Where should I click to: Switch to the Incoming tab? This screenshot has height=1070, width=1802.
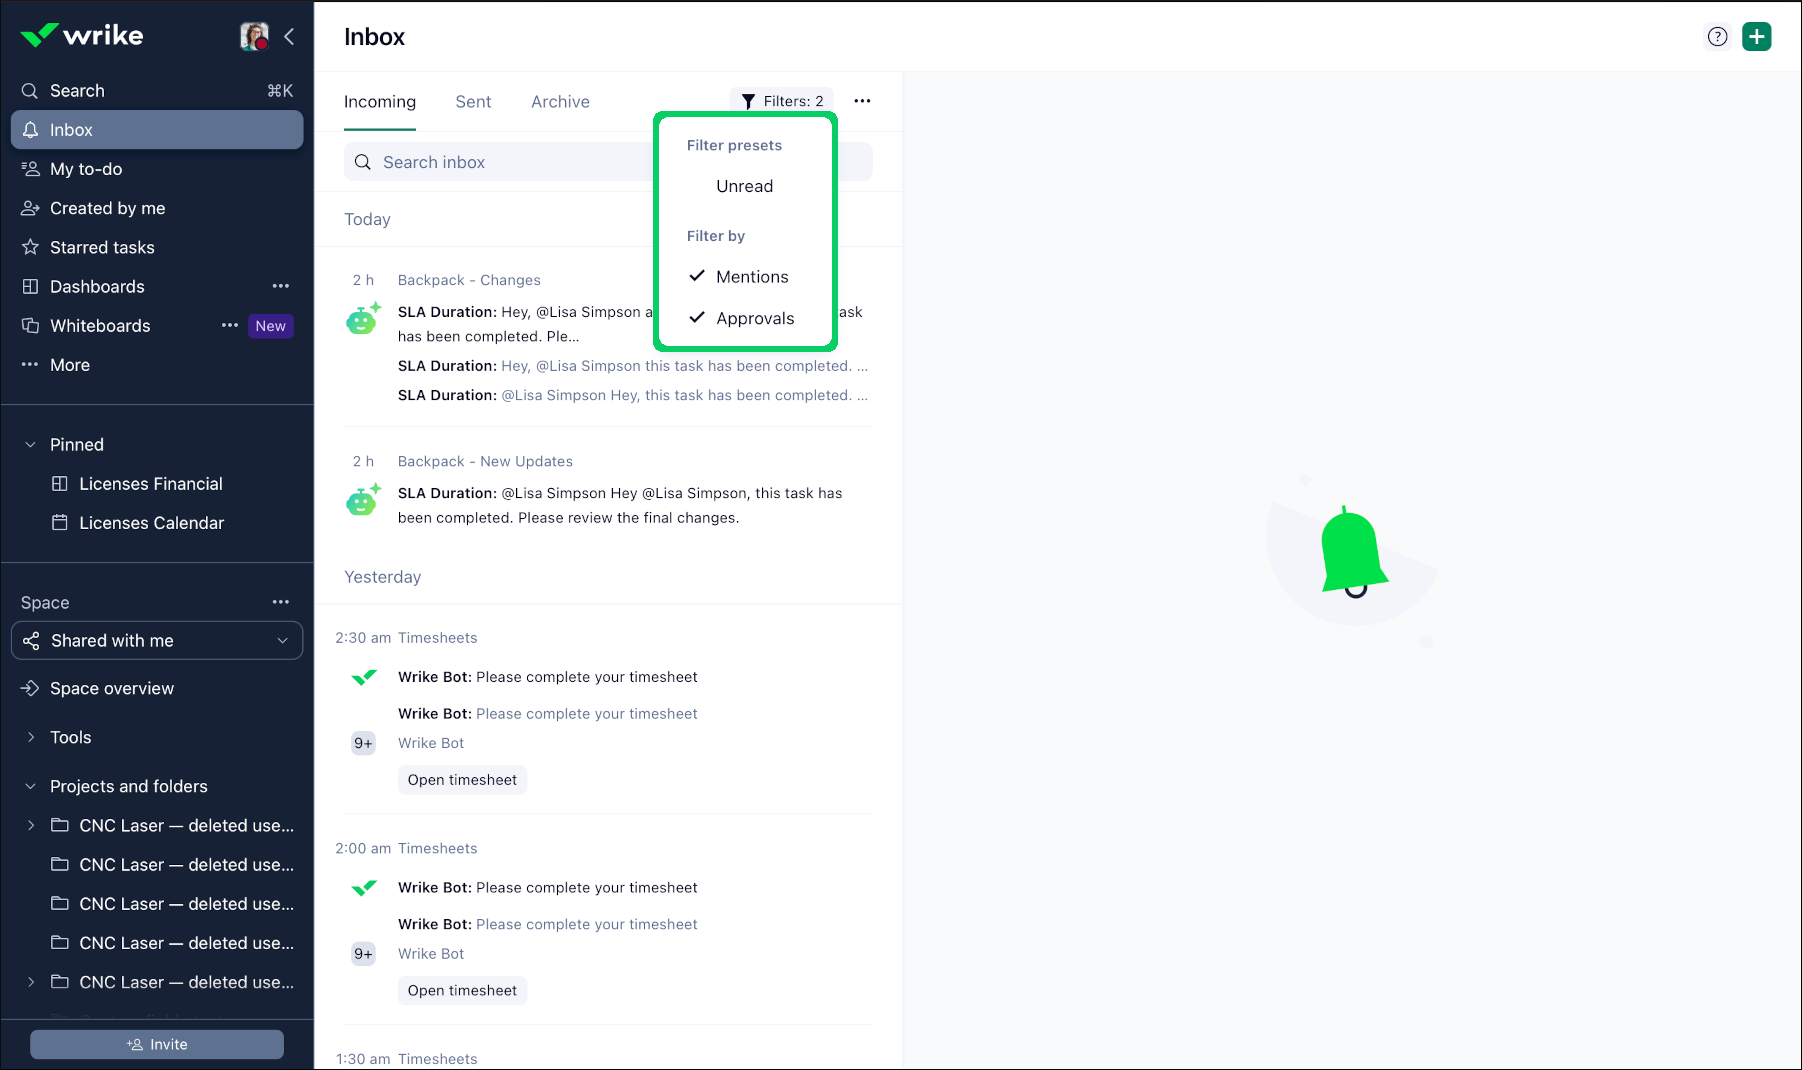380,102
